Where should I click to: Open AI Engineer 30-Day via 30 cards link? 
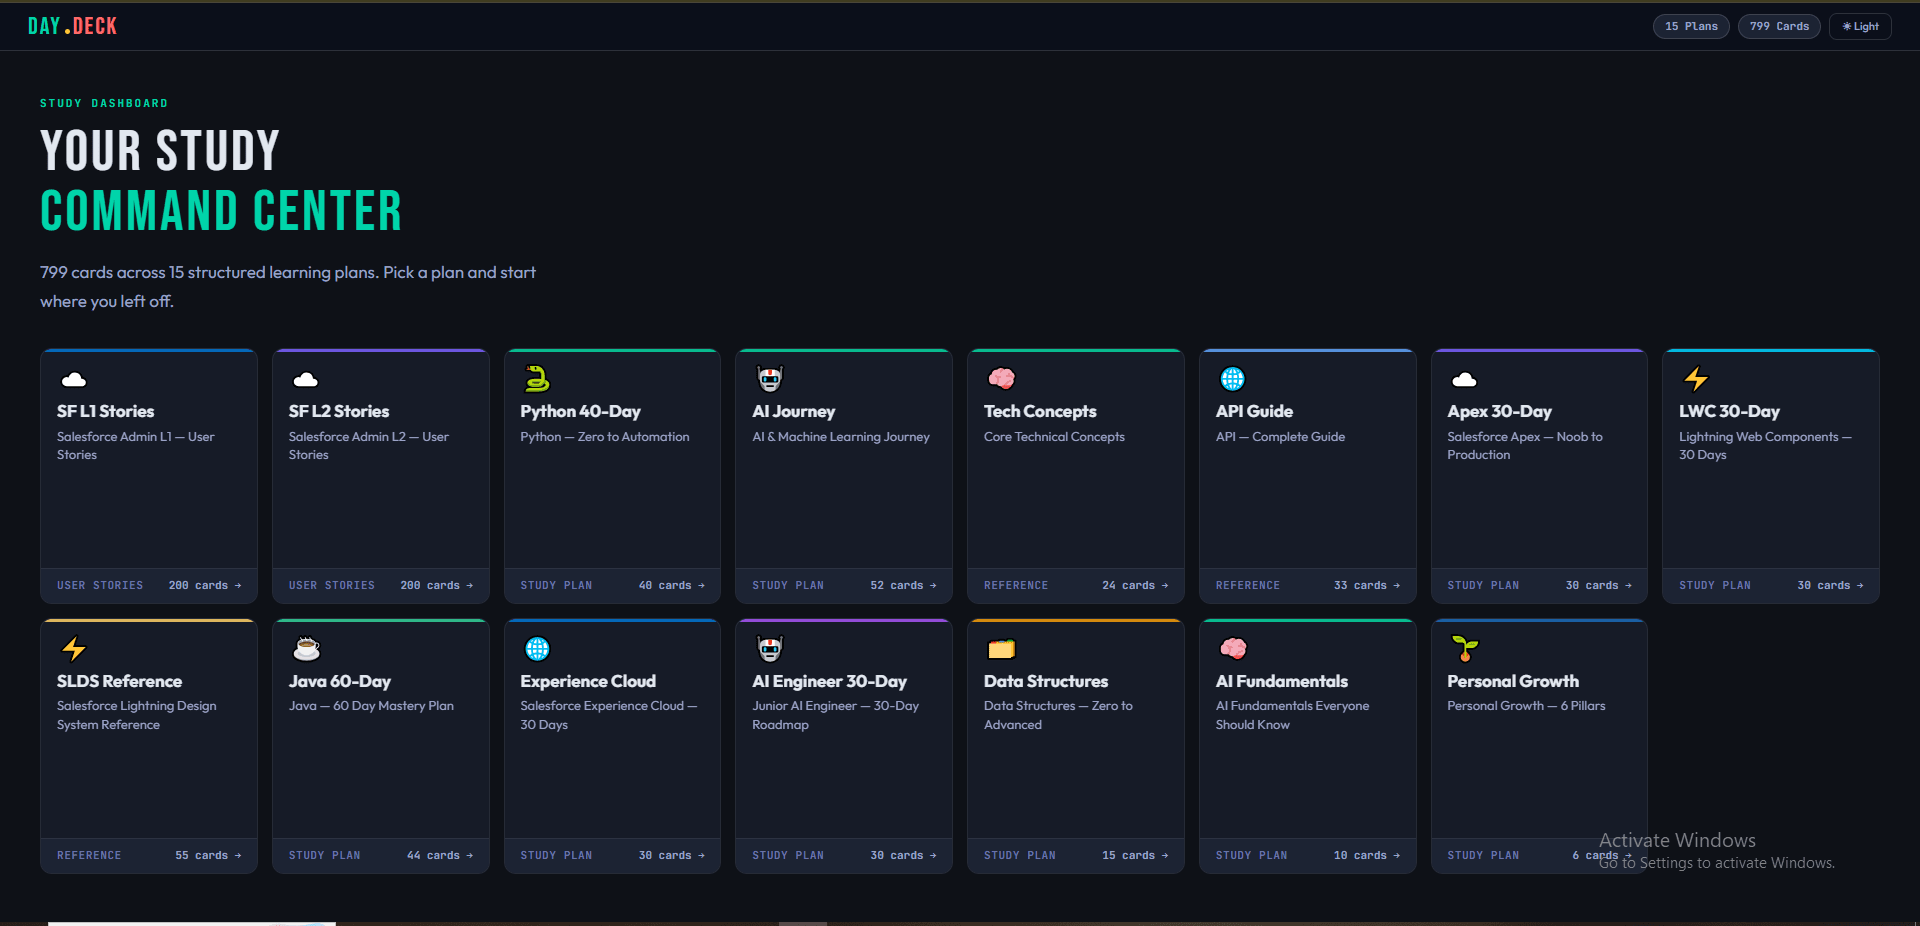point(904,856)
